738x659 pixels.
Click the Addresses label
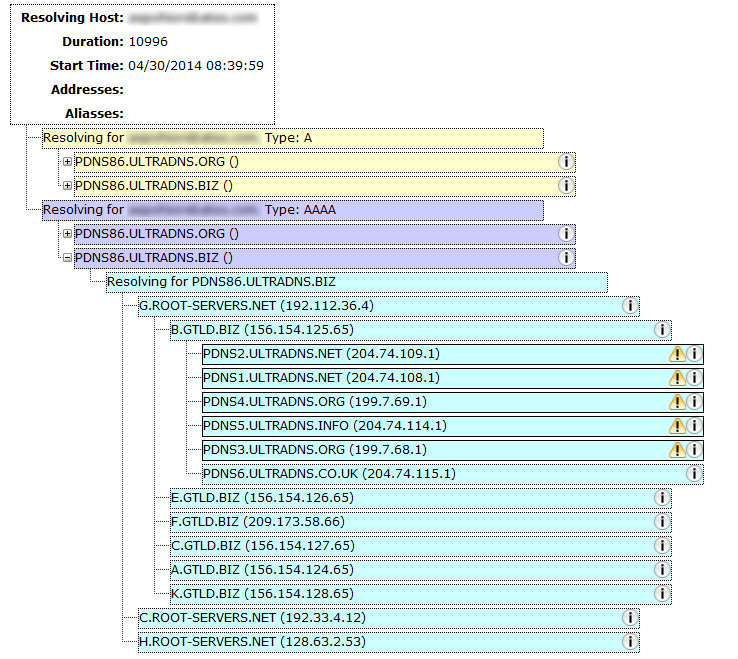pyautogui.click(x=88, y=89)
